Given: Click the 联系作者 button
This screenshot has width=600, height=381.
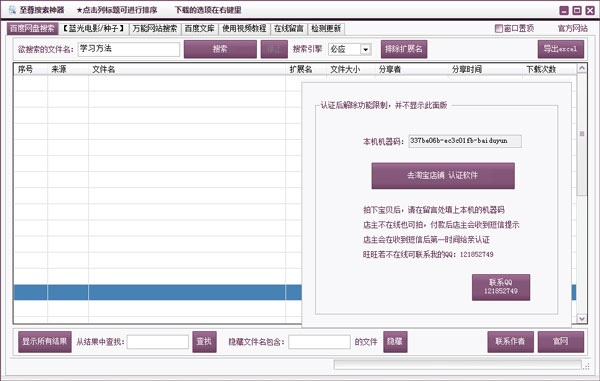Looking at the screenshot, I should [510, 342].
